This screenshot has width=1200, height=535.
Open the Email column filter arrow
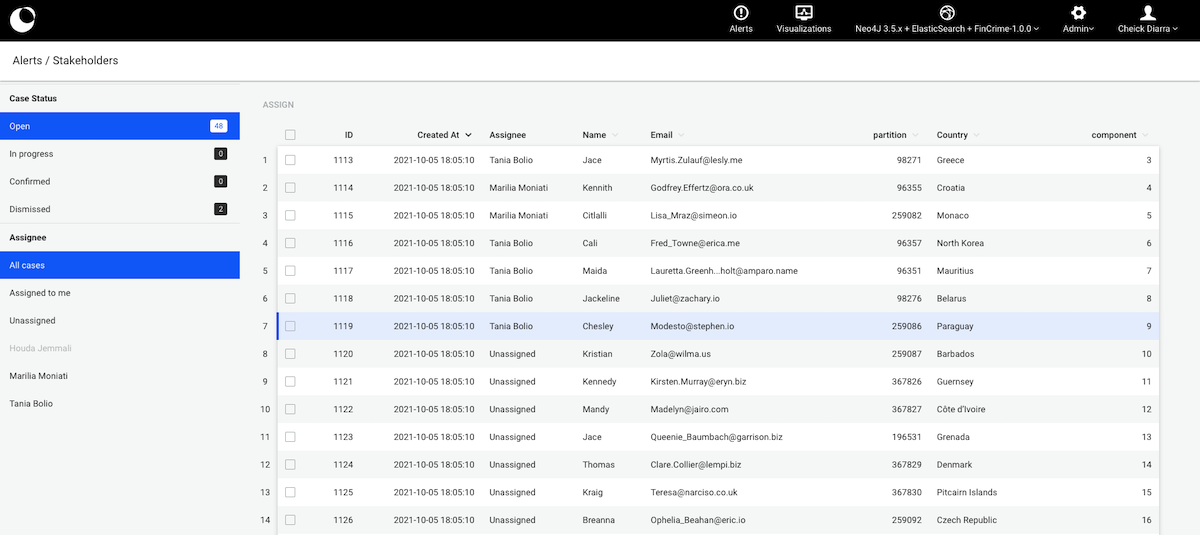tap(681, 135)
